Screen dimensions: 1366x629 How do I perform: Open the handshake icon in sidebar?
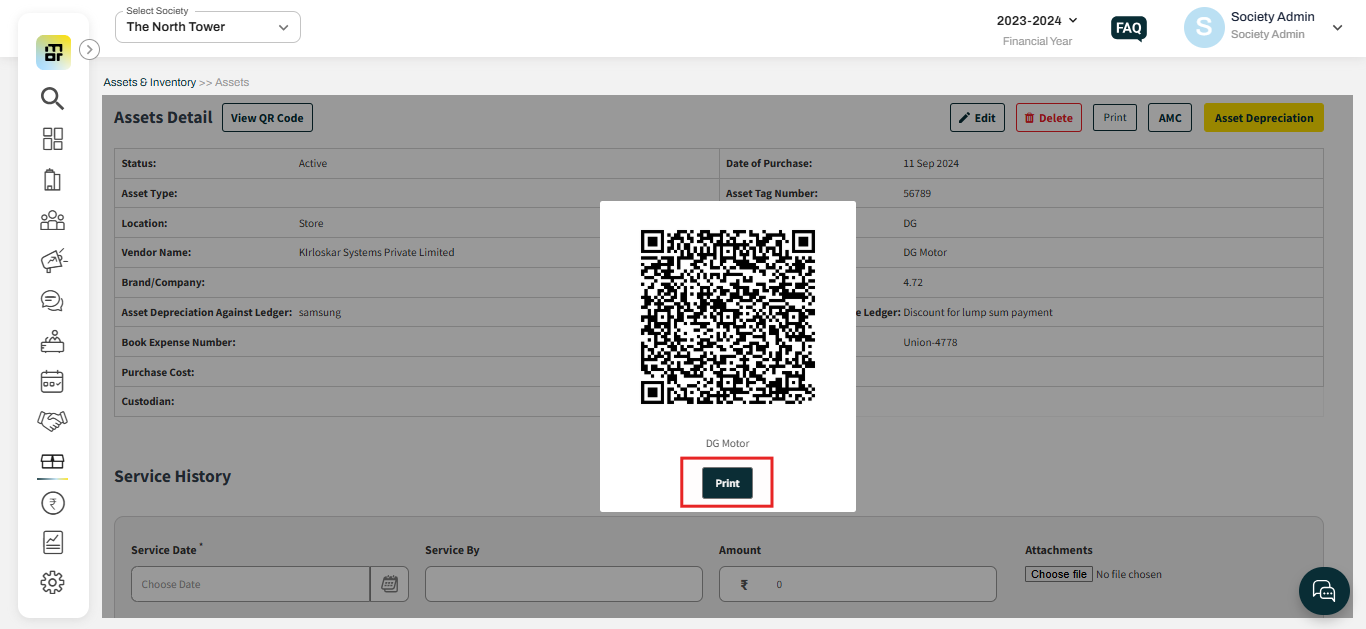point(52,421)
